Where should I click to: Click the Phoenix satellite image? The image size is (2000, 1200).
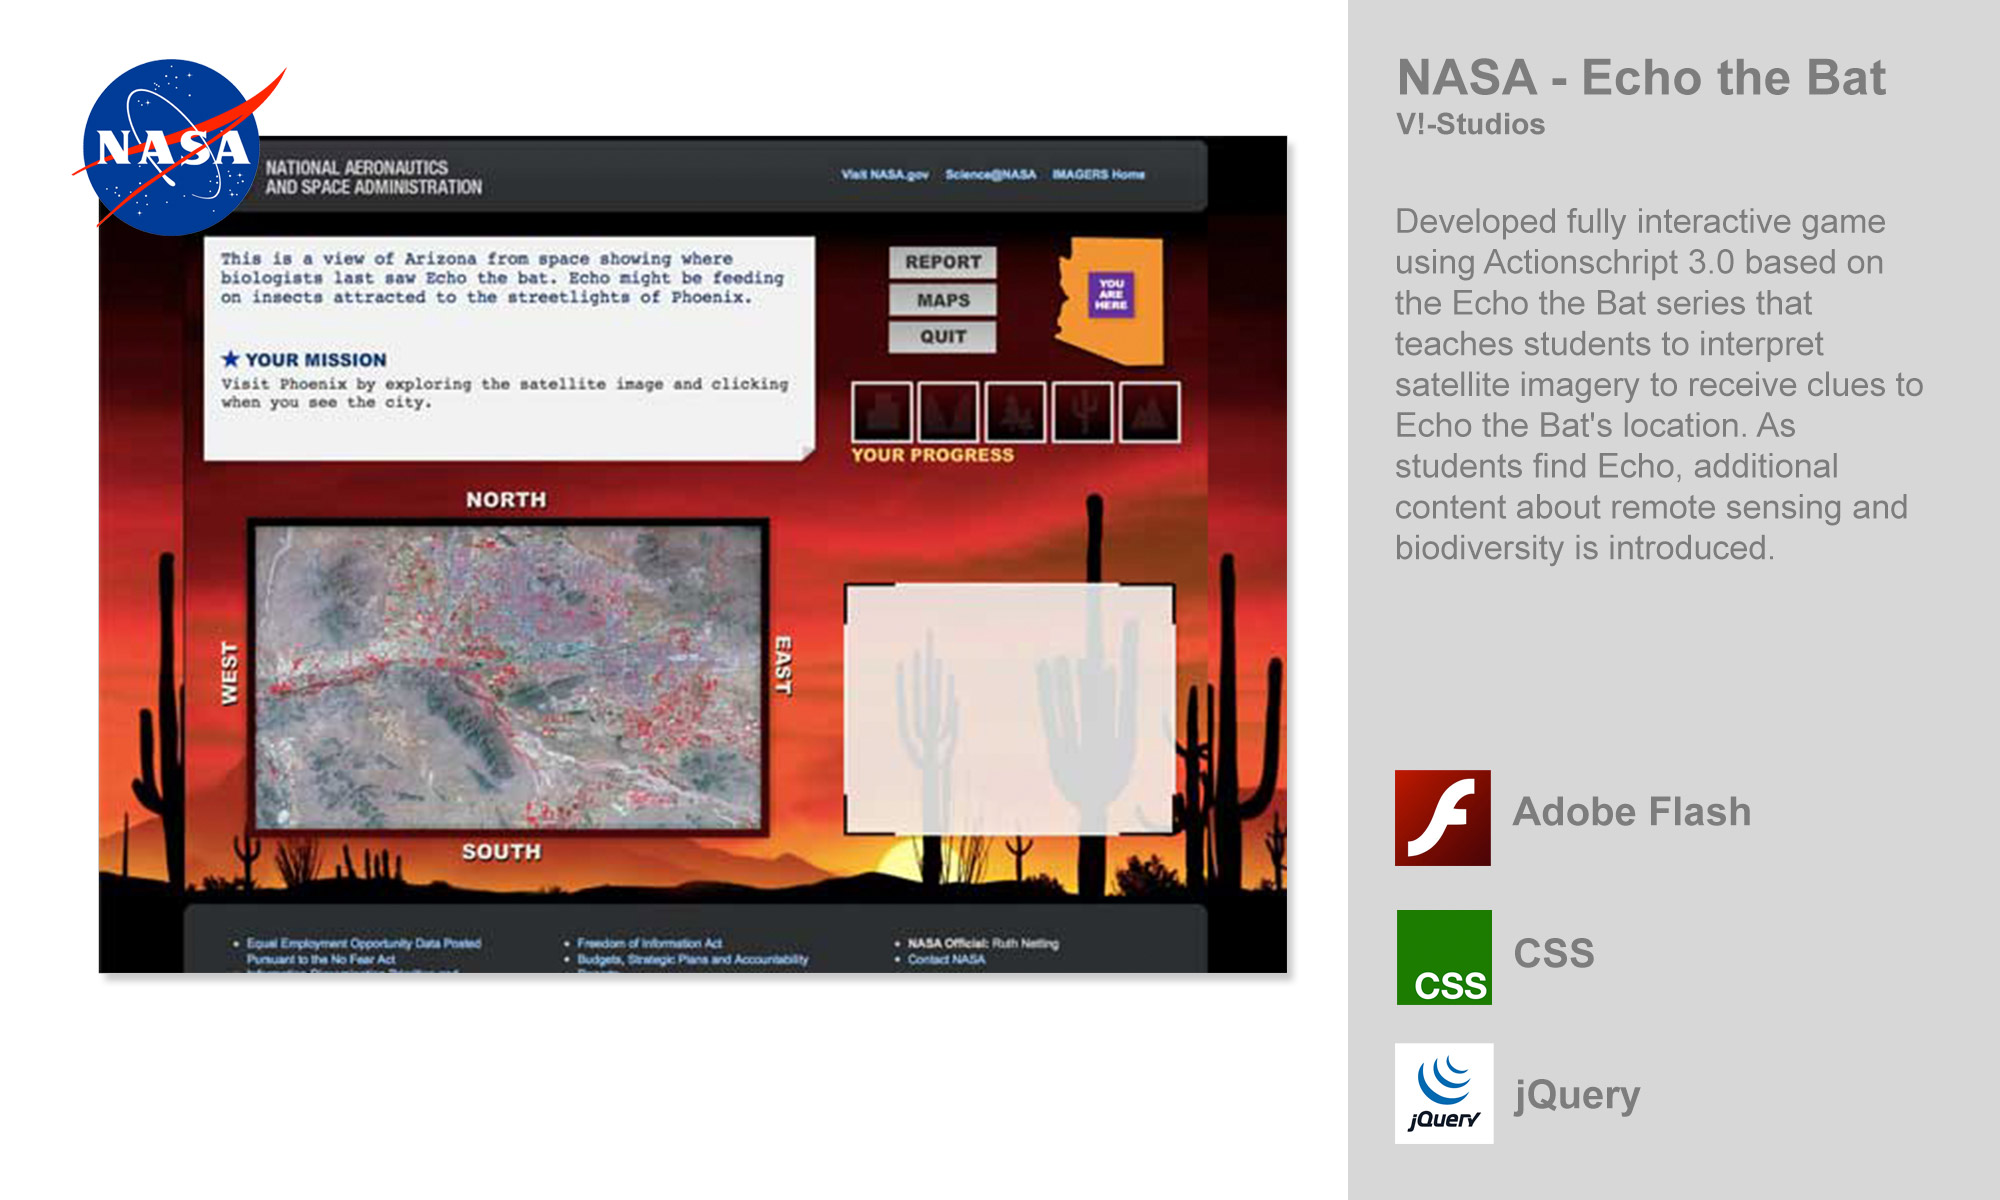(x=508, y=677)
